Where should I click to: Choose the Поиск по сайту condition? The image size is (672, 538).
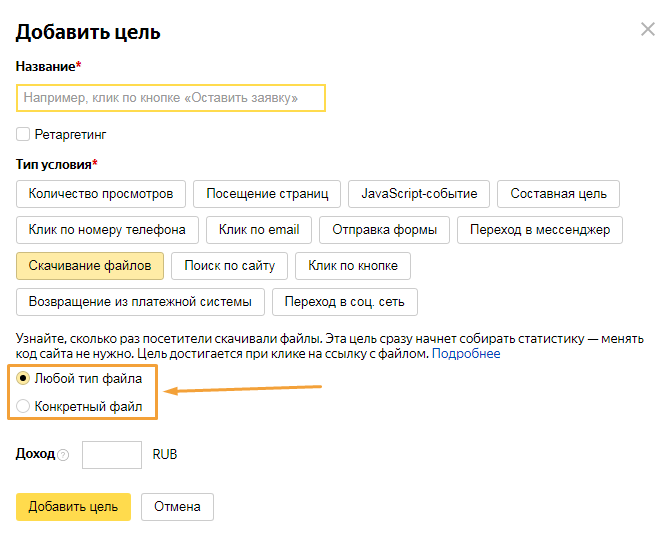tap(230, 266)
